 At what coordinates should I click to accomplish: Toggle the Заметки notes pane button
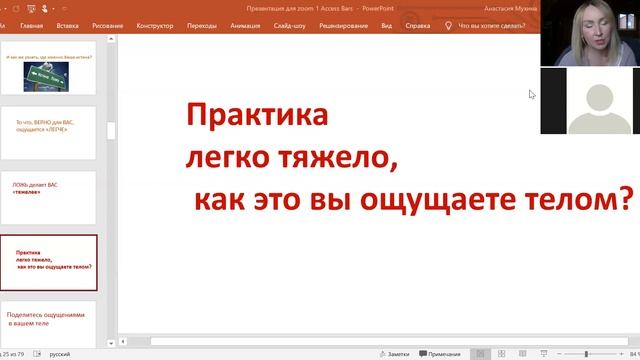click(x=394, y=354)
